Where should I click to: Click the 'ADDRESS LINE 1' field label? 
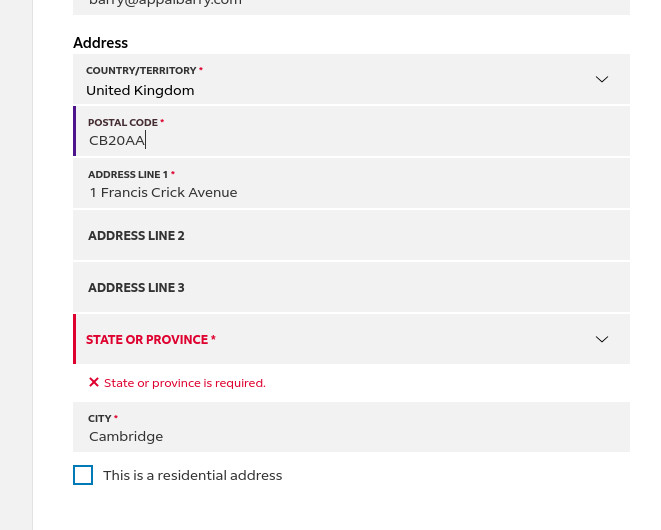pyautogui.click(x=128, y=174)
